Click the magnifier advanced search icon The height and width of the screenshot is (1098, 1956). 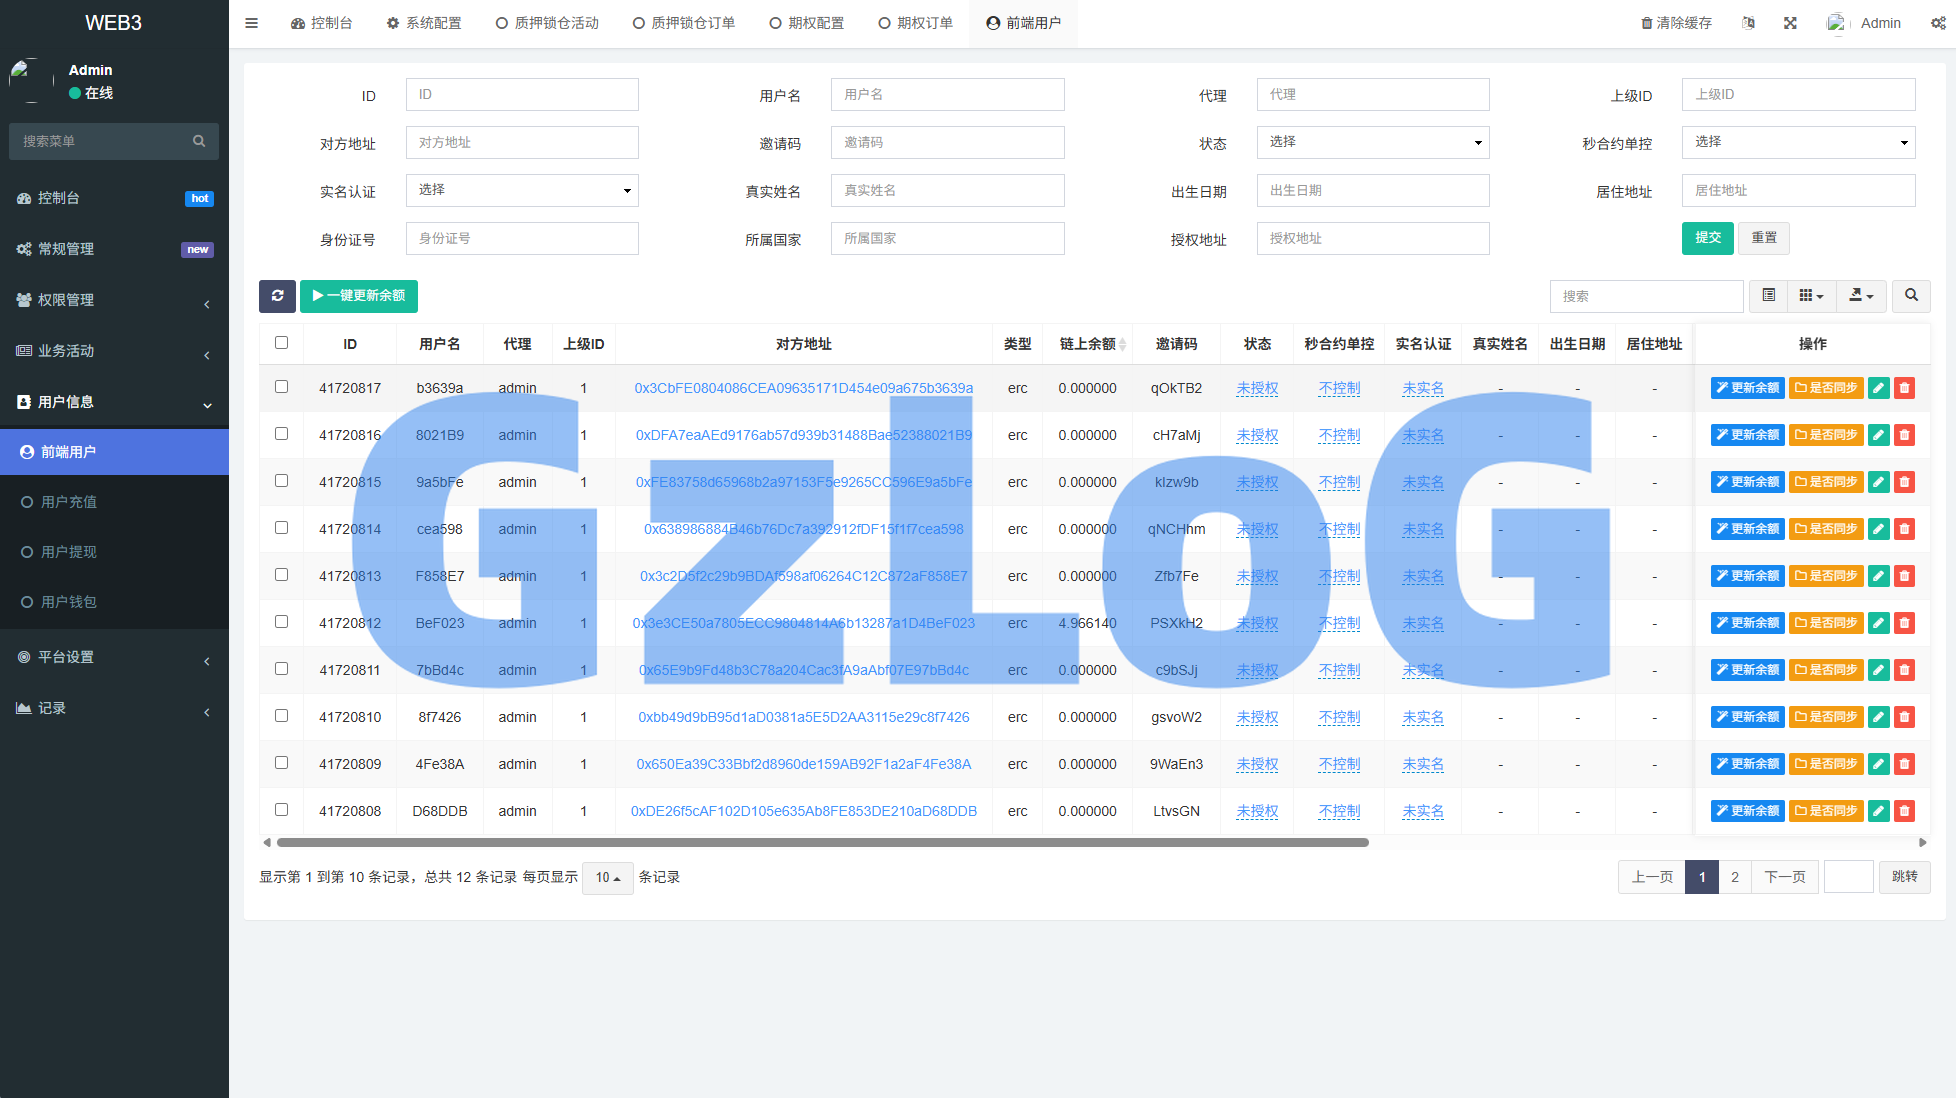tap(1911, 296)
